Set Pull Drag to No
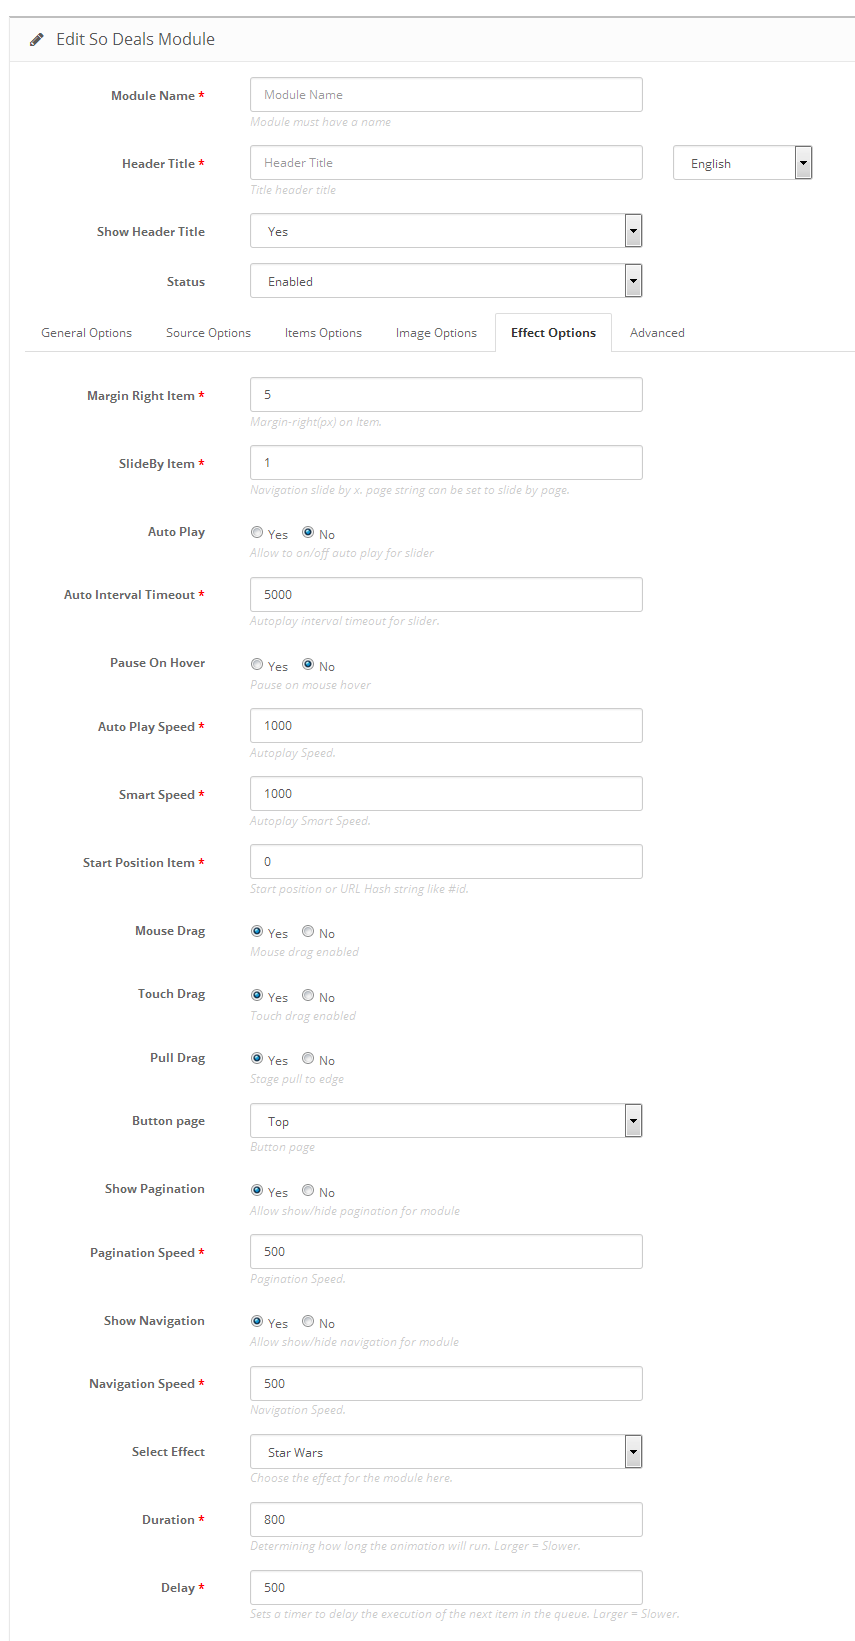Viewport: 855px width, 1641px height. pos(308,1059)
